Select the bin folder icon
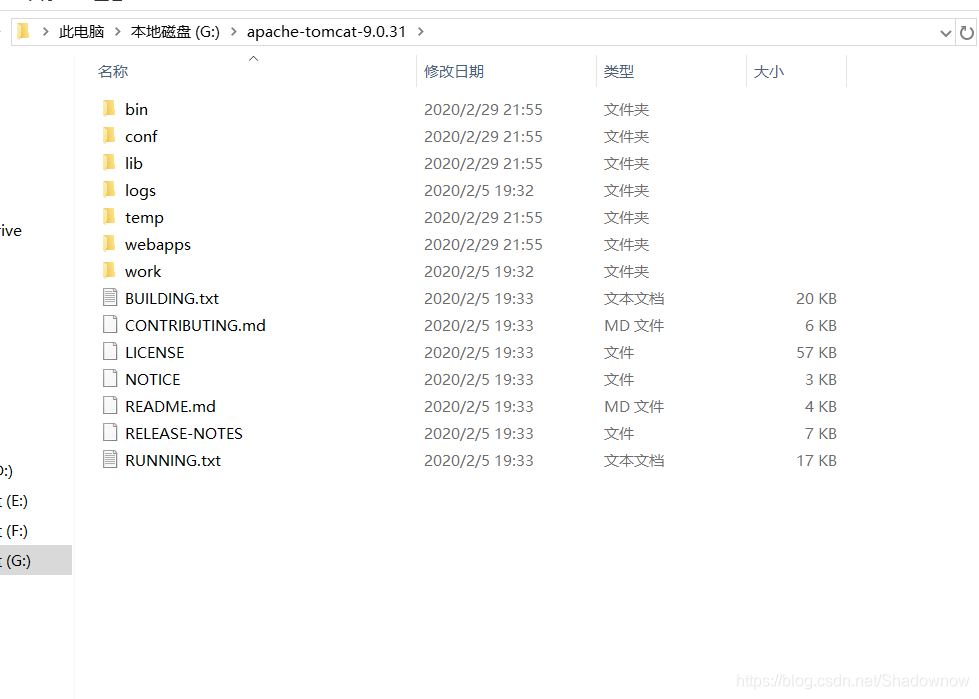The width and height of the screenshot is (979, 699). [x=109, y=109]
